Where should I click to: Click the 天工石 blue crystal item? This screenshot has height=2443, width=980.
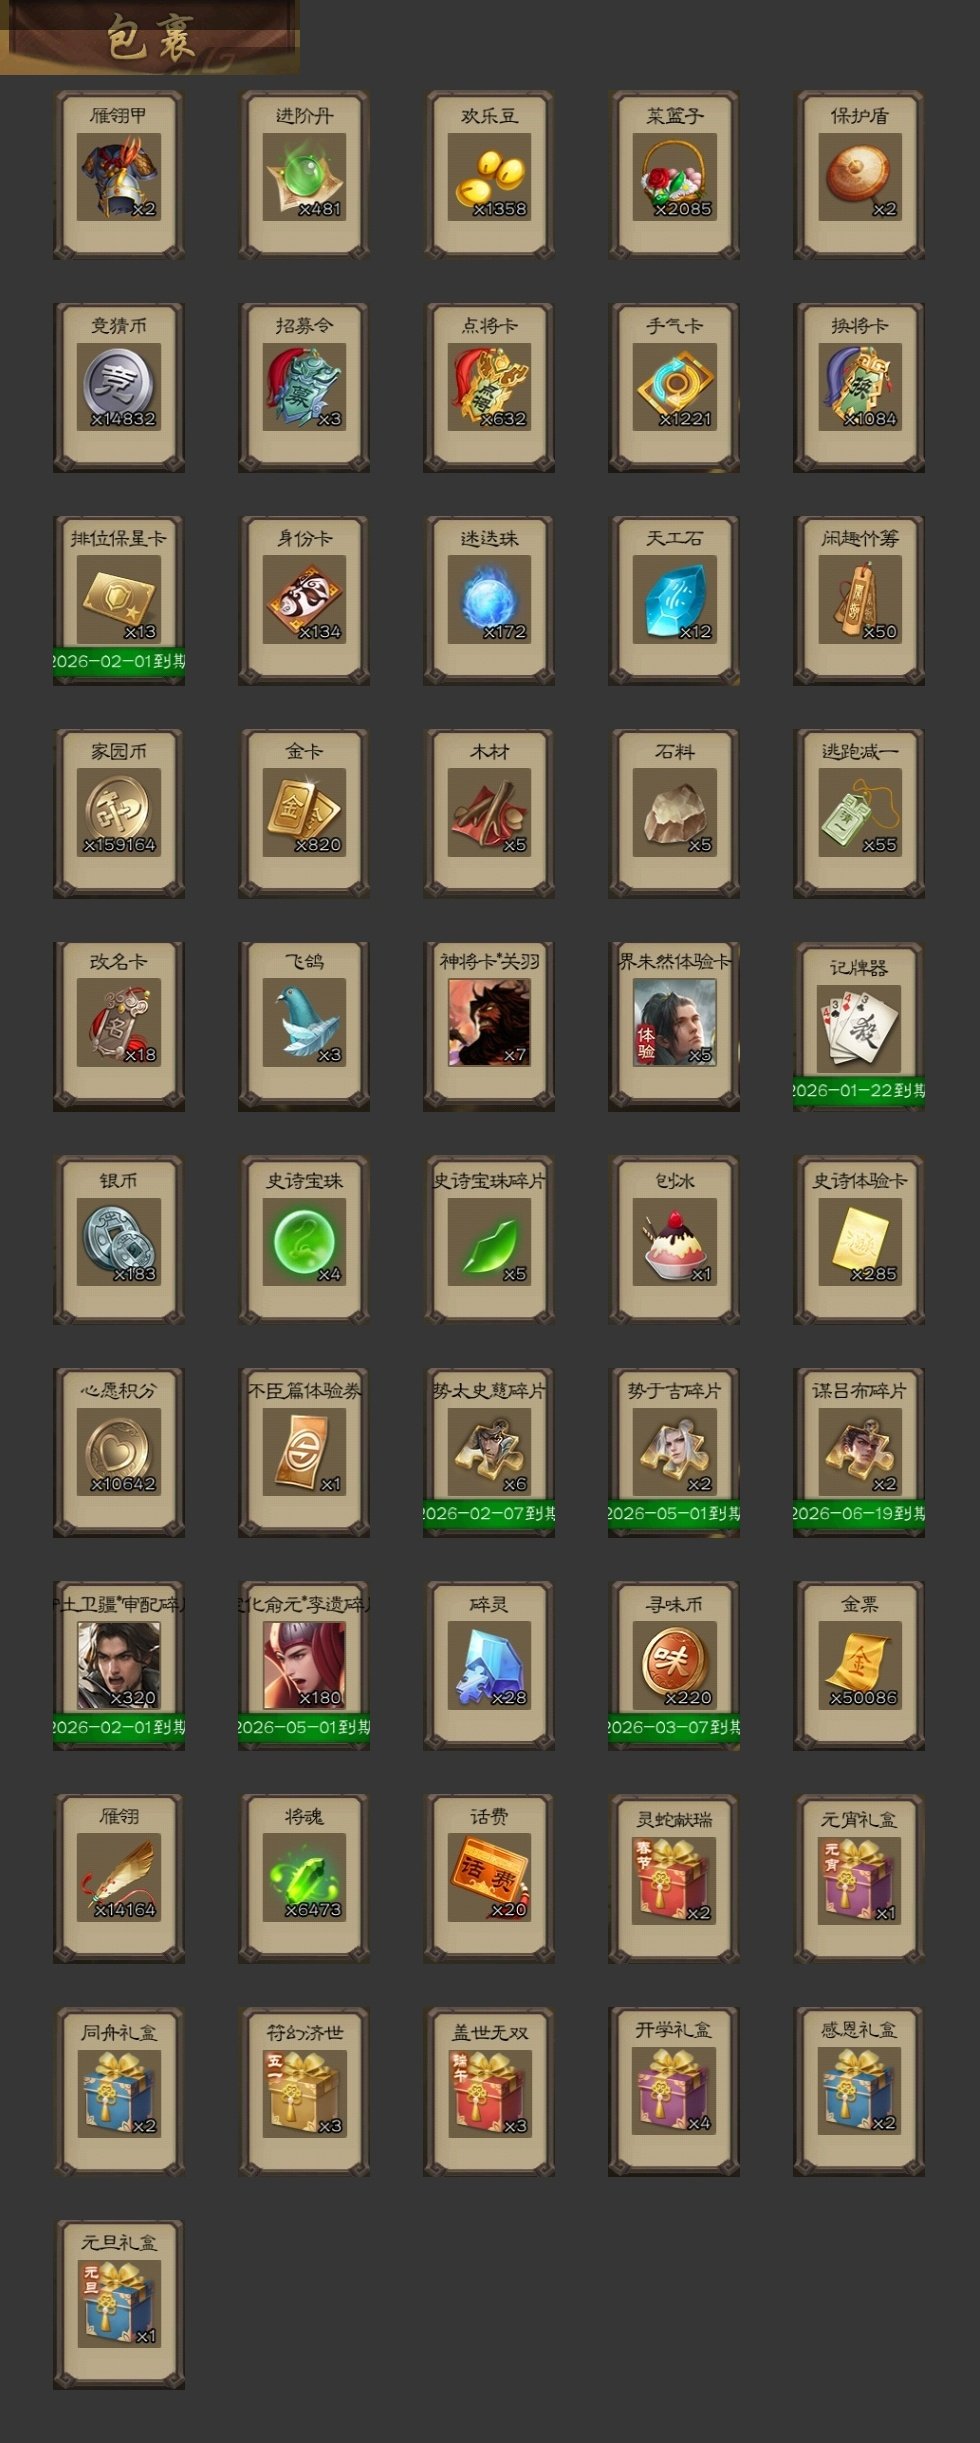pyautogui.click(x=674, y=600)
